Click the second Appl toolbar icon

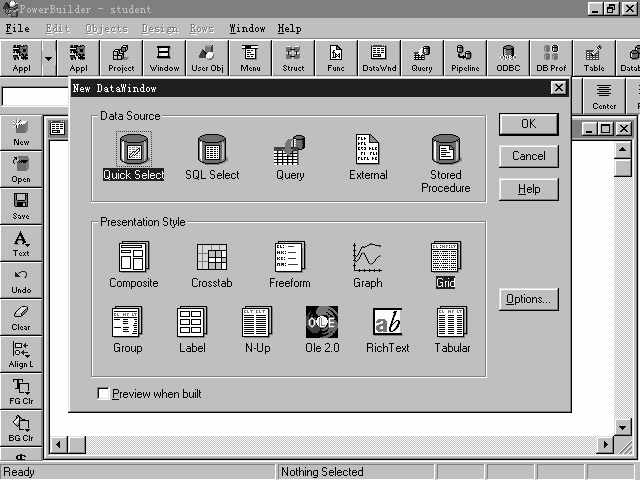tap(78, 58)
